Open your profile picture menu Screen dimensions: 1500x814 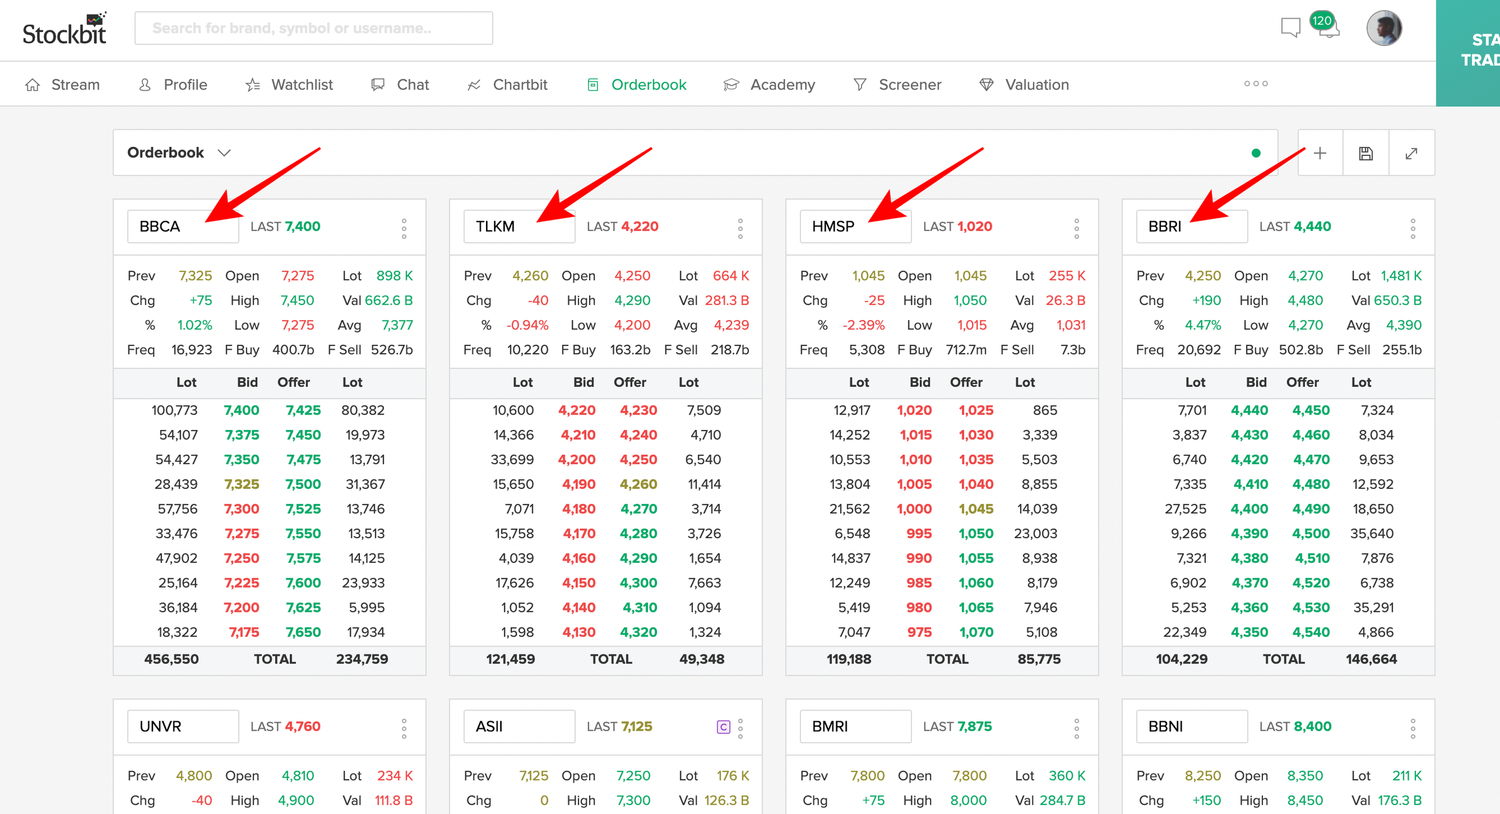point(1384,28)
